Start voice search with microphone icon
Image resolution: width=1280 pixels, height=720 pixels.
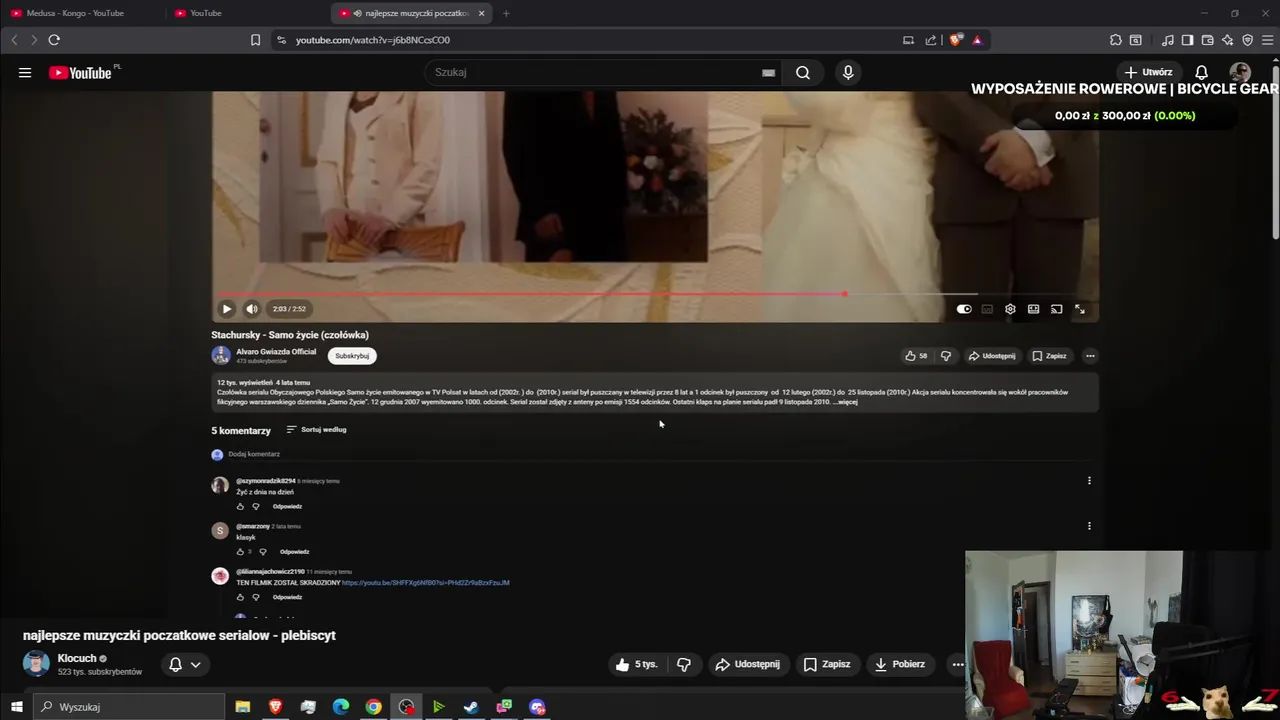848,72
